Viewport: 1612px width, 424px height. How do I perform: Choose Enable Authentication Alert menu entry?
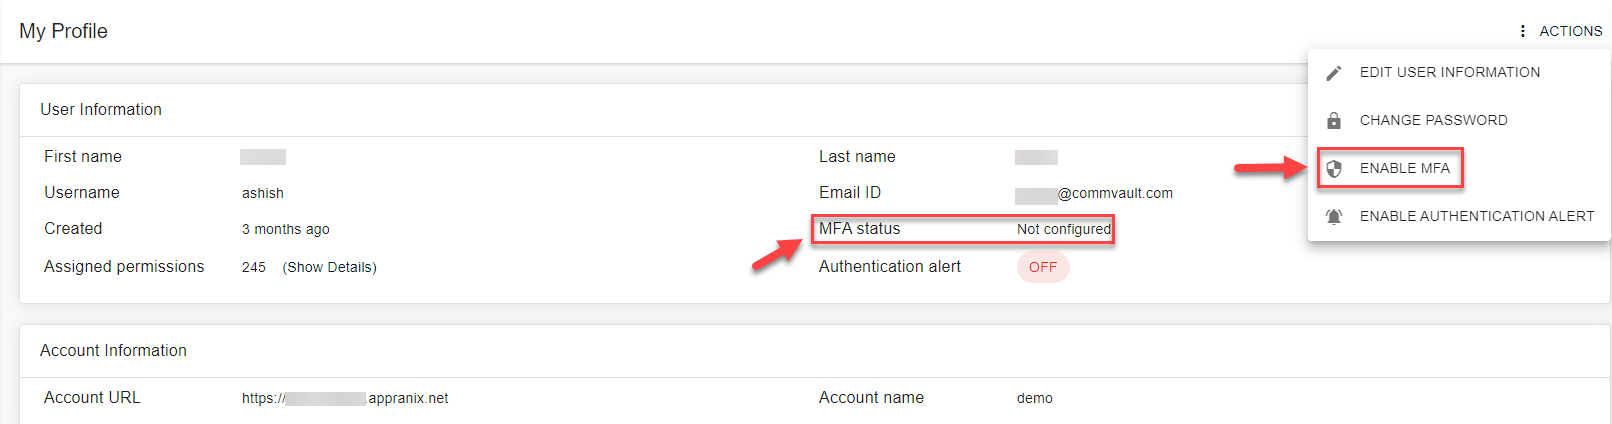pos(1476,216)
